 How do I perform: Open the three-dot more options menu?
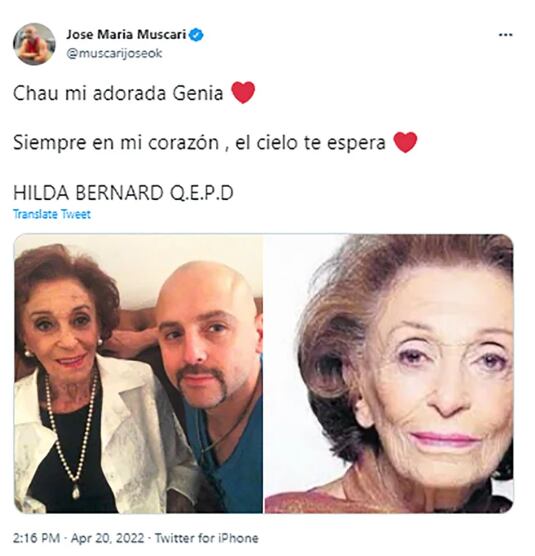tap(506, 35)
